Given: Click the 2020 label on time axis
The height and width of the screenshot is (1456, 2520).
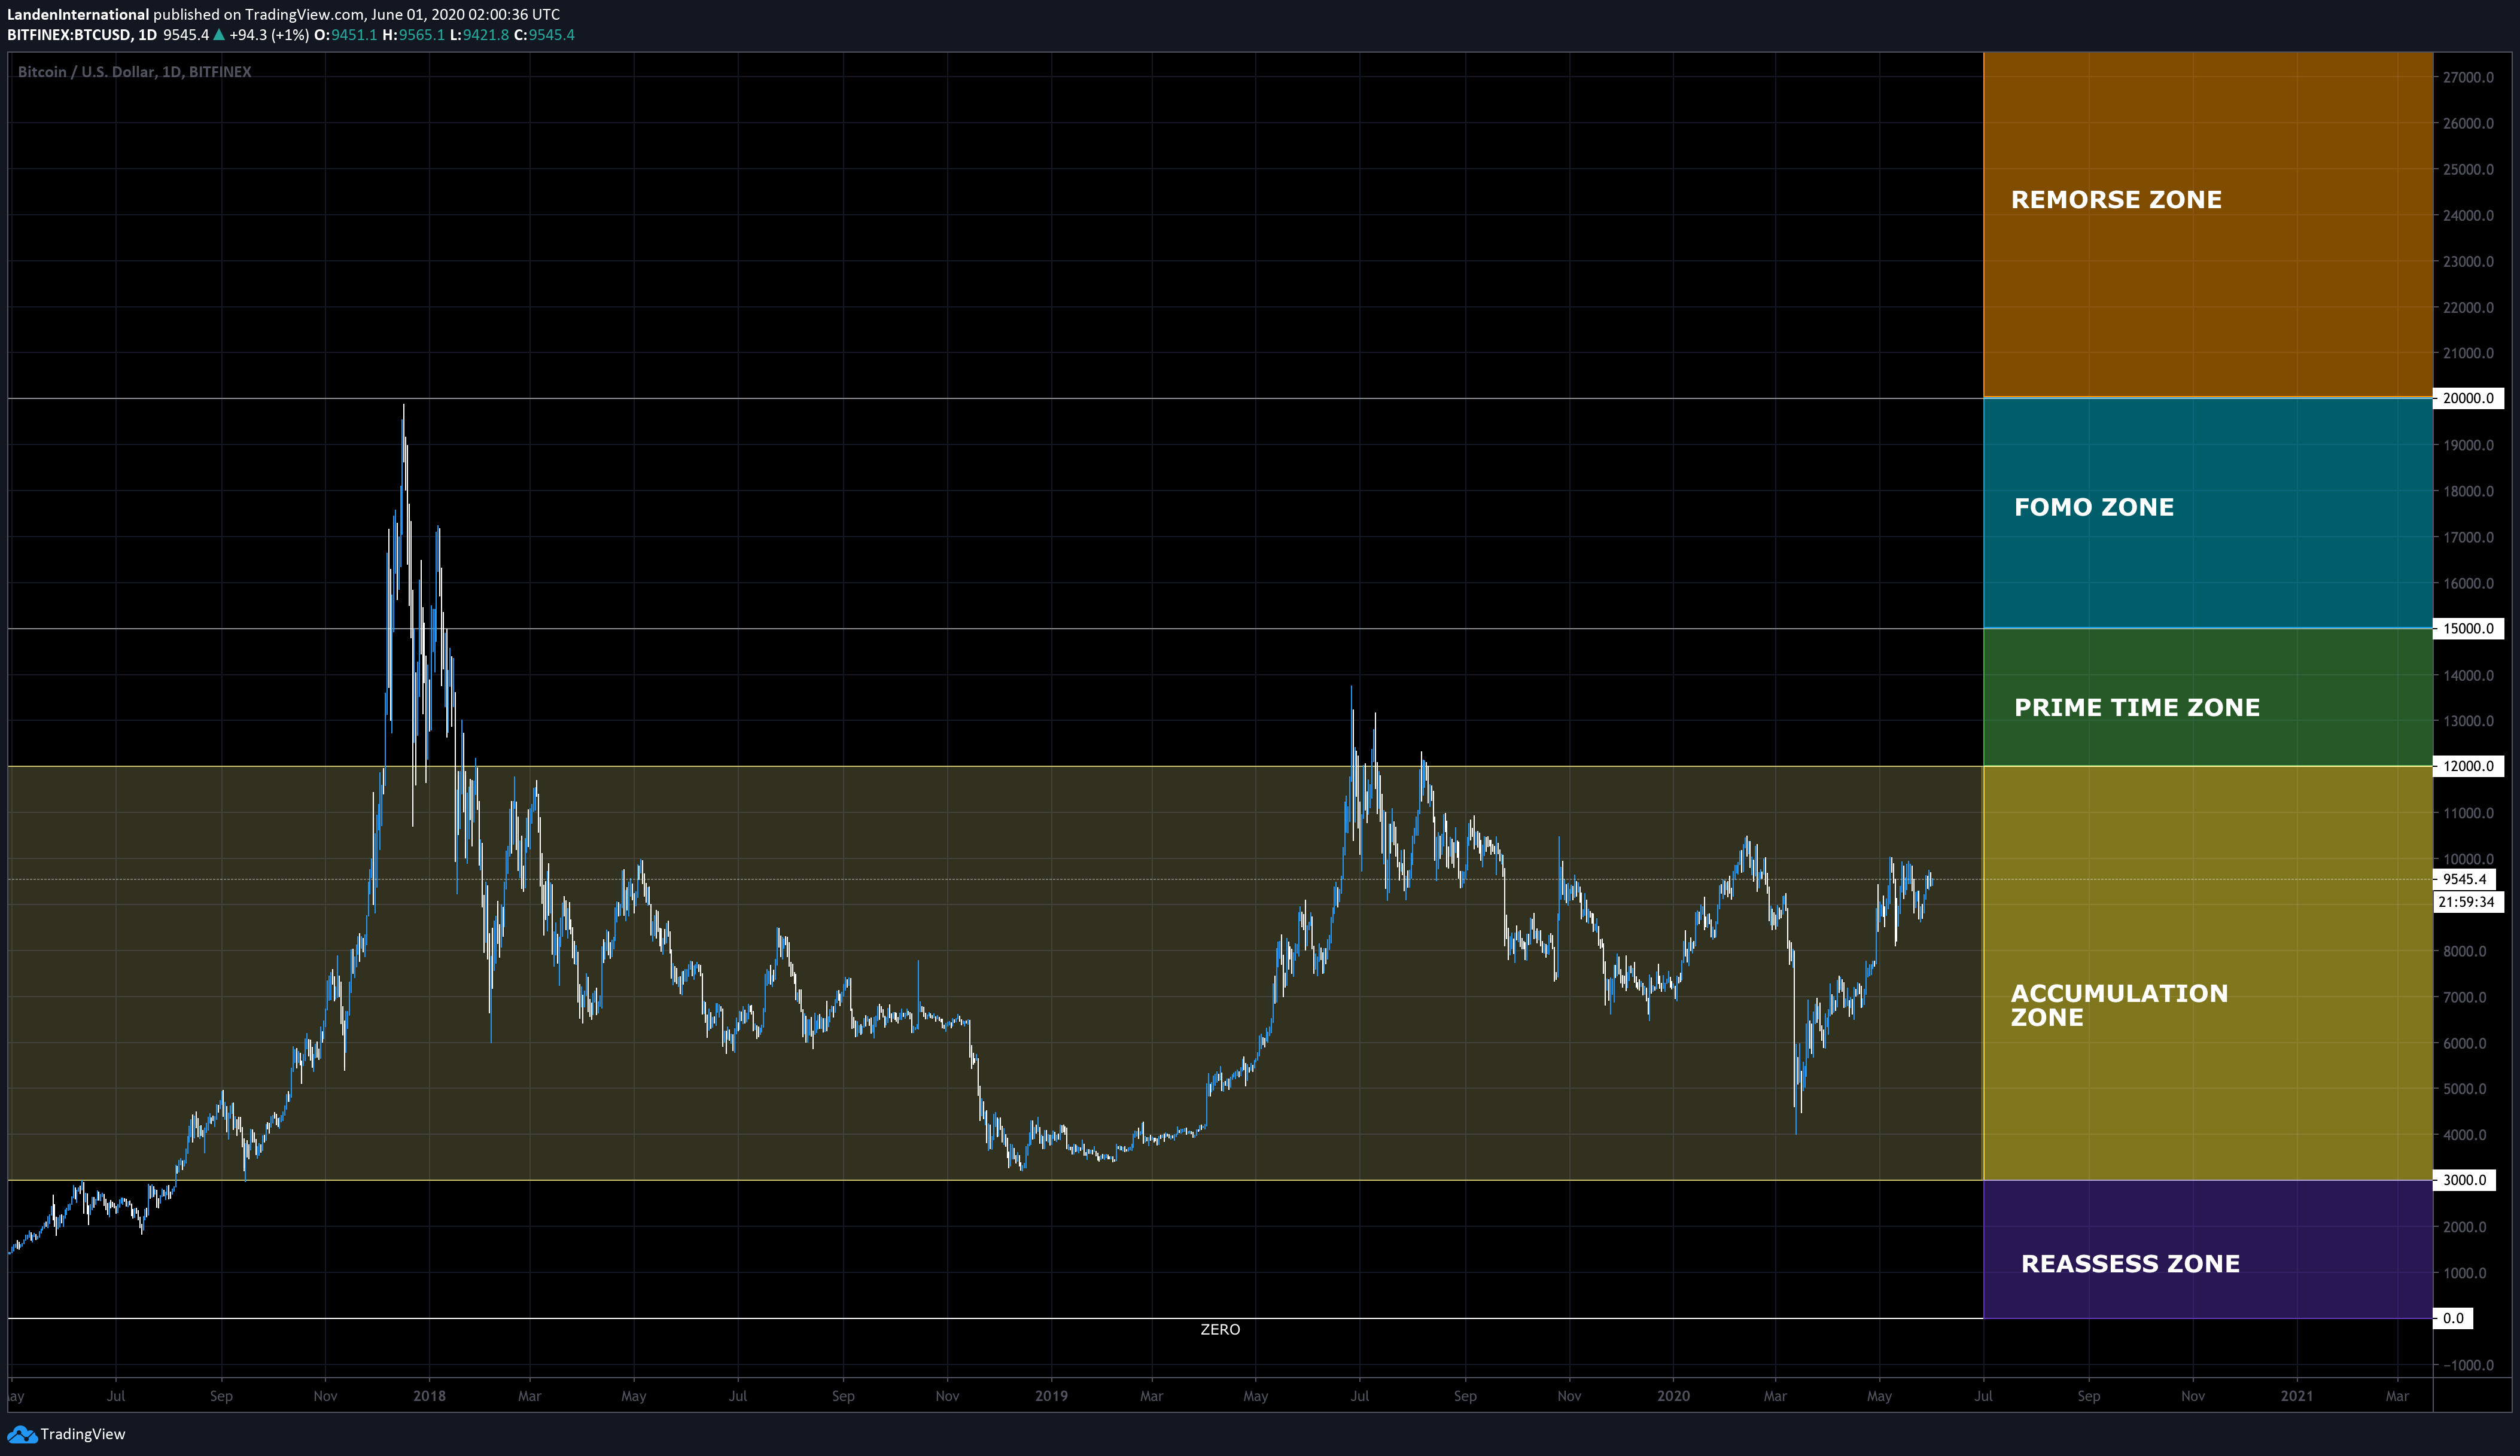Looking at the screenshot, I should pos(1673,1396).
